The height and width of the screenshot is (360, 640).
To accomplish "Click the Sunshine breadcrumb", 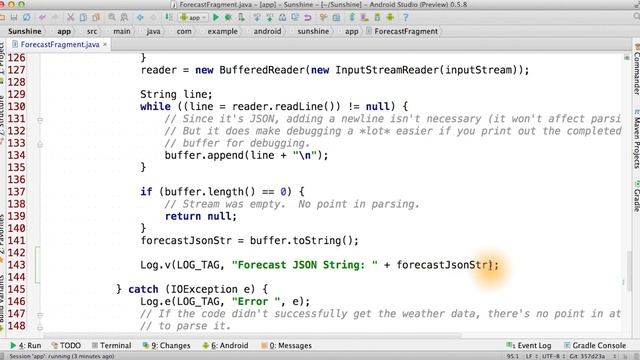I will point(24,31).
